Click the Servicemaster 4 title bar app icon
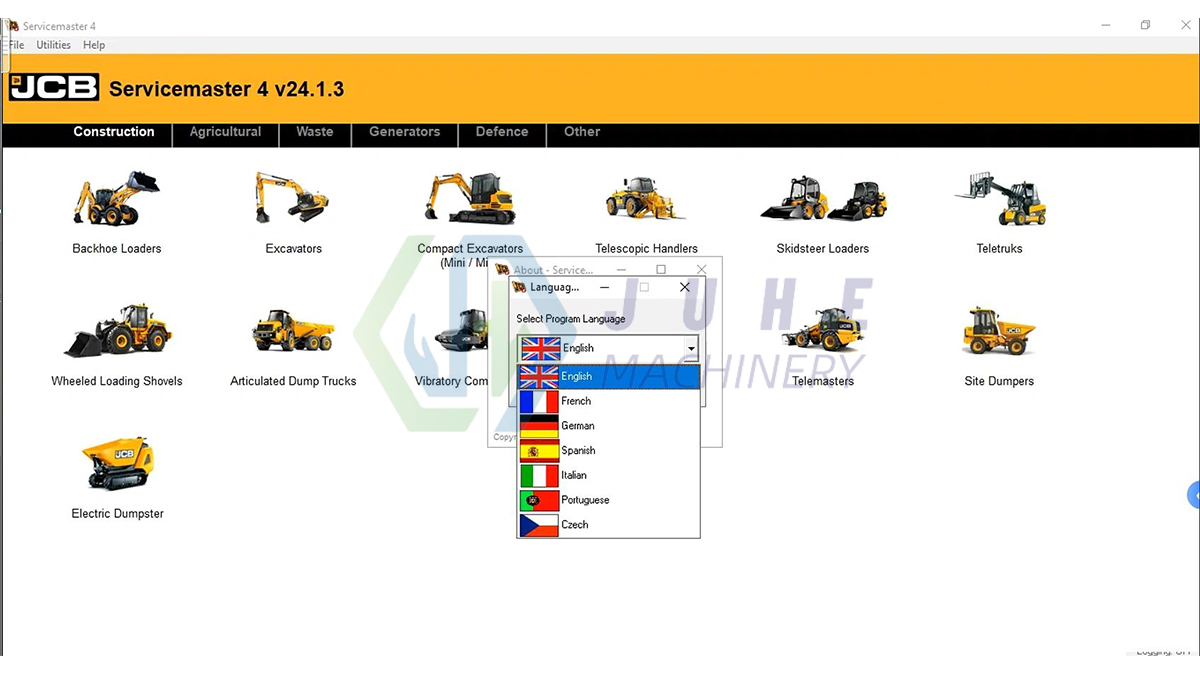This screenshot has width=1200, height=674. tap(13, 25)
